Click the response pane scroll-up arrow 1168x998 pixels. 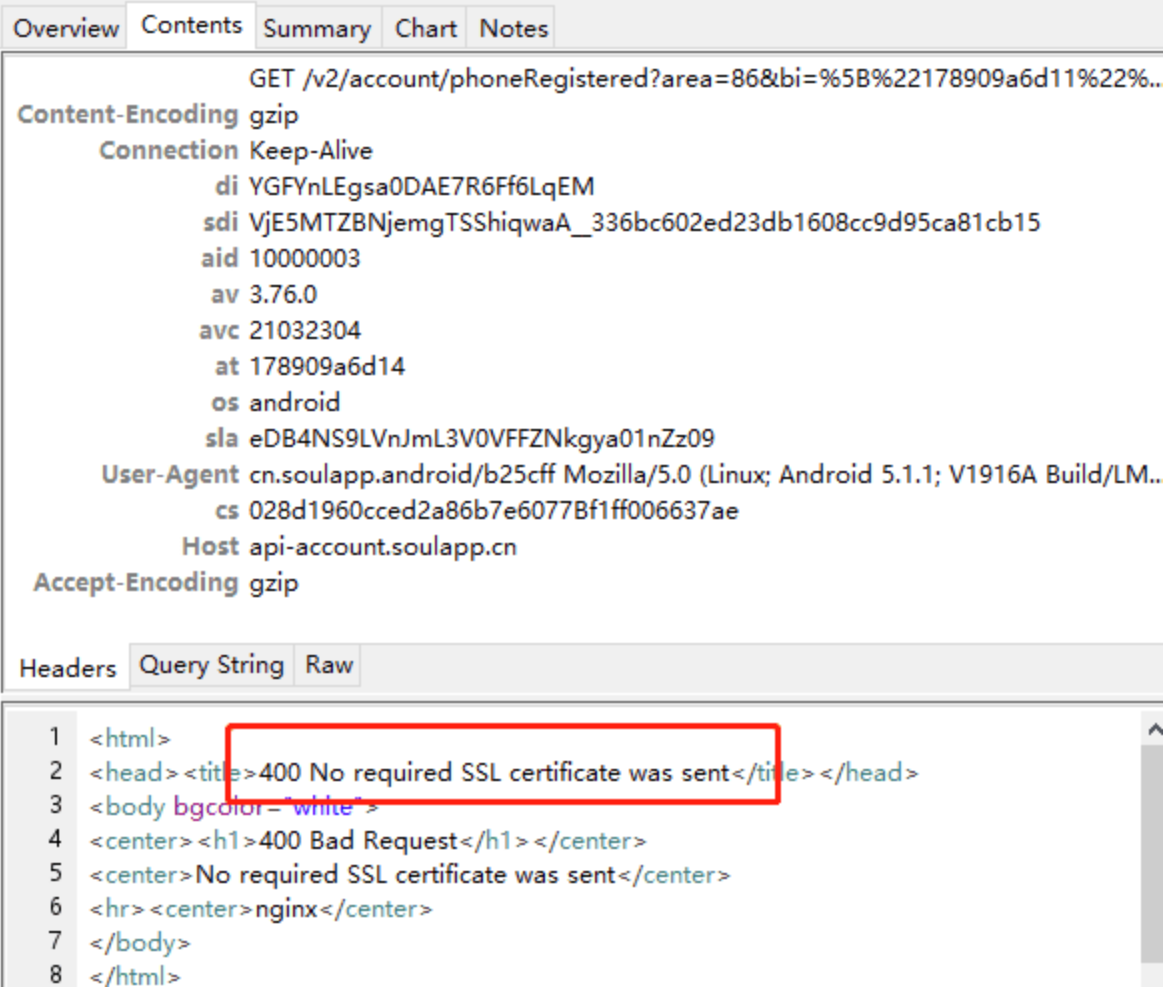1154,730
